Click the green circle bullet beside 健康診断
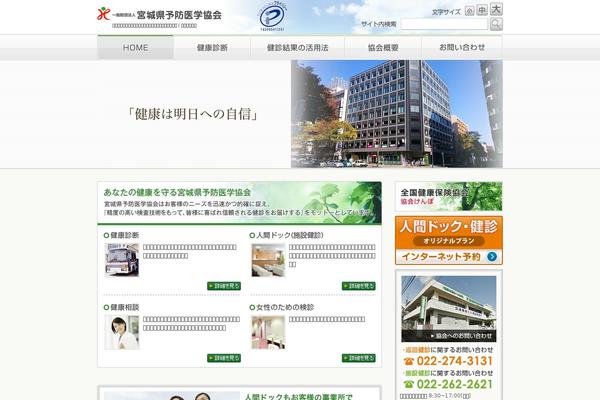This screenshot has width=600, height=400. point(106,235)
